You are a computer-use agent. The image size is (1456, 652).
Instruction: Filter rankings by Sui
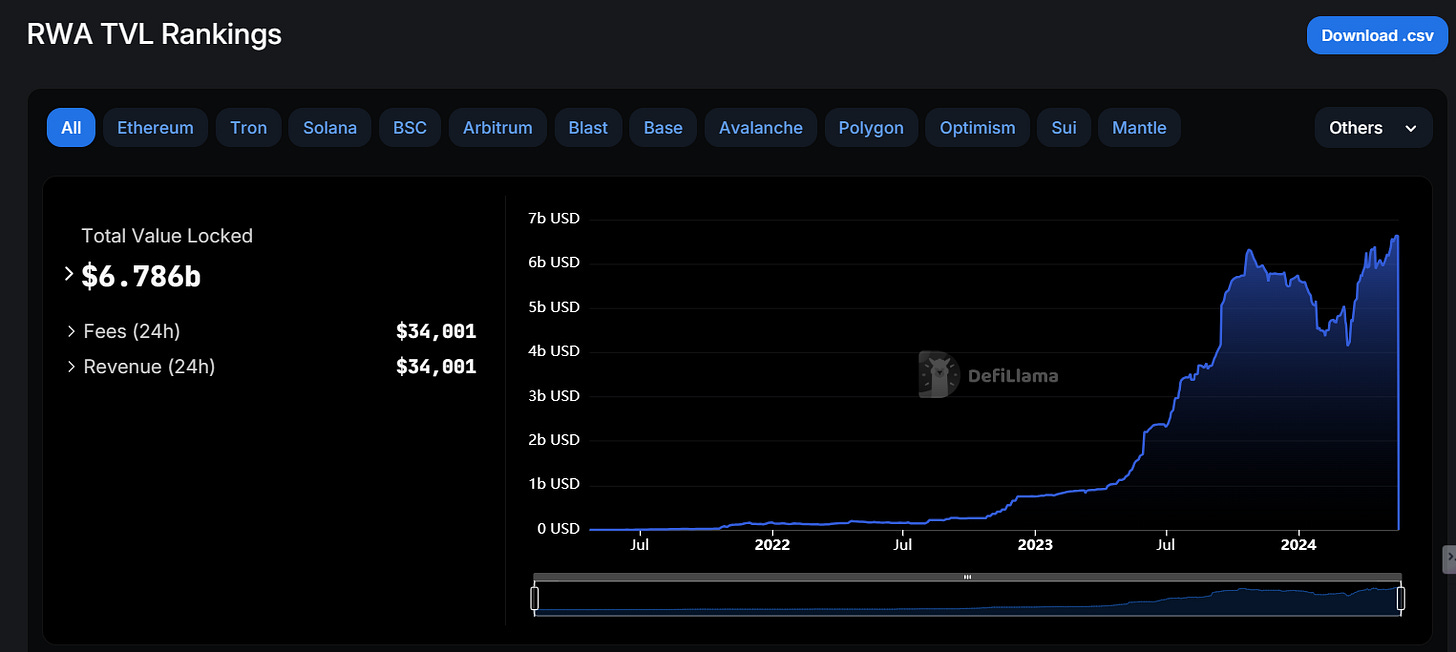coord(1064,128)
